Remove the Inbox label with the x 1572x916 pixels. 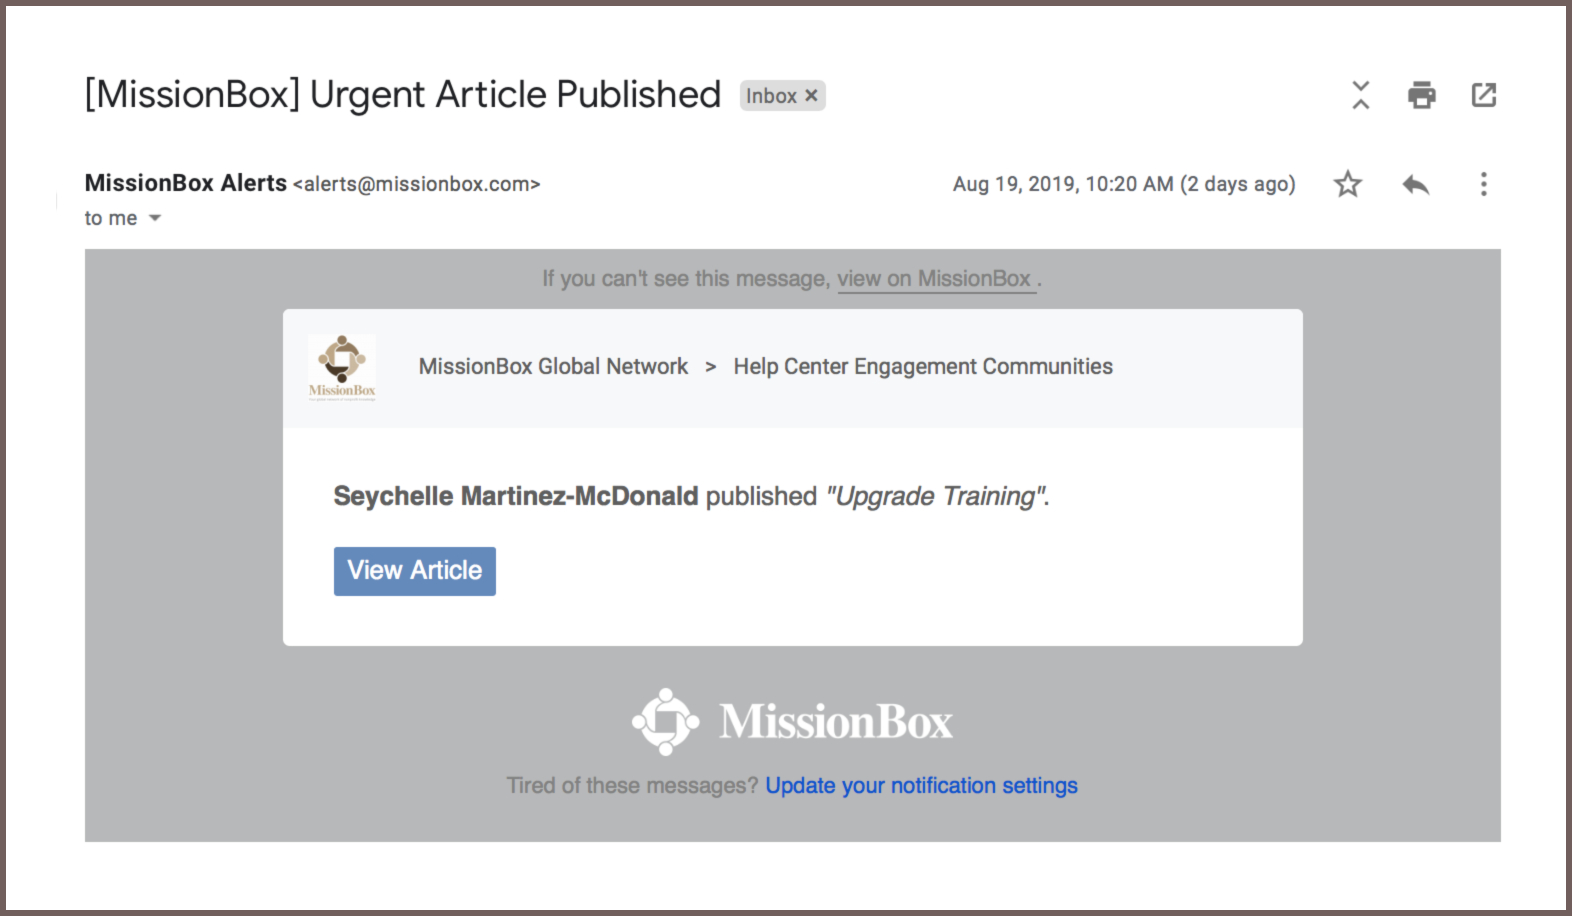coord(812,96)
